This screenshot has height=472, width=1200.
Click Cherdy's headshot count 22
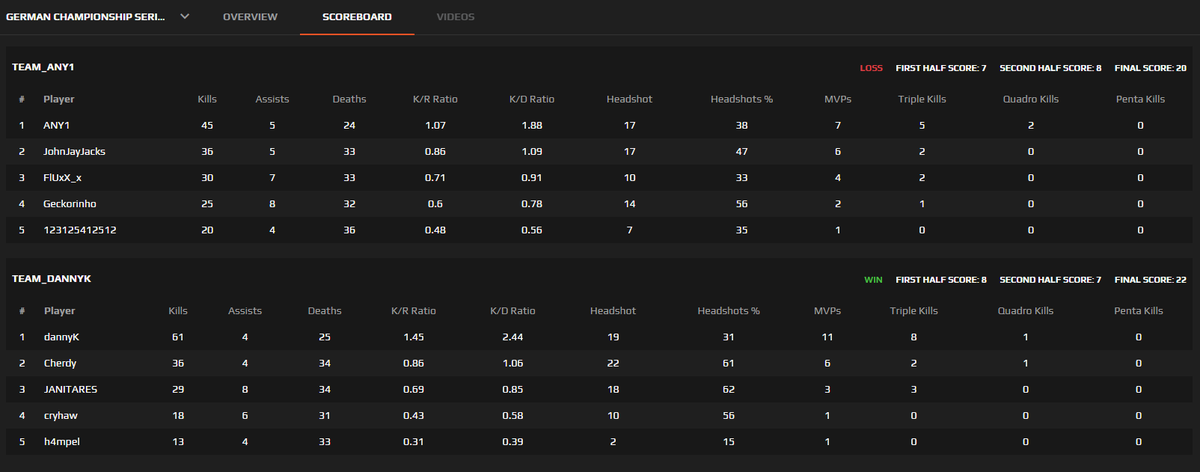click(x=615, y=364)
